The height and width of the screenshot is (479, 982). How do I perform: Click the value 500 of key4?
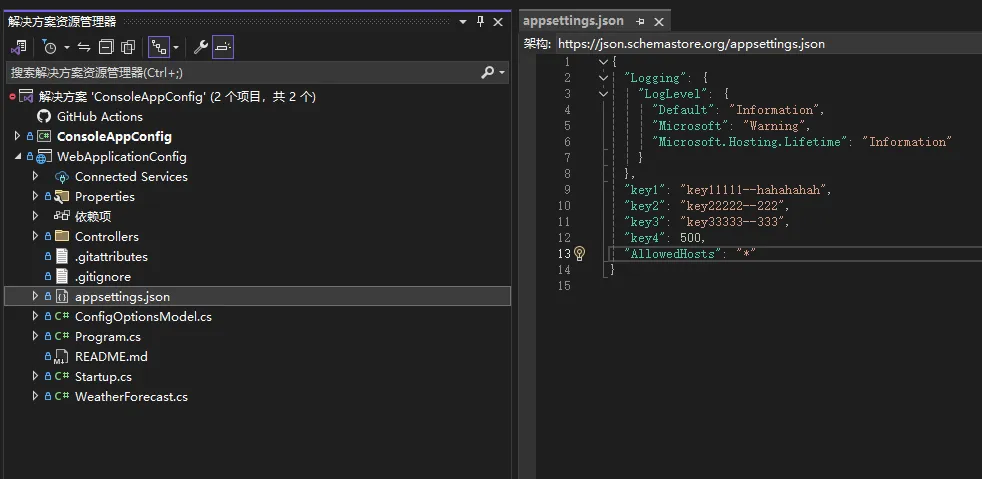click(690, 238)
